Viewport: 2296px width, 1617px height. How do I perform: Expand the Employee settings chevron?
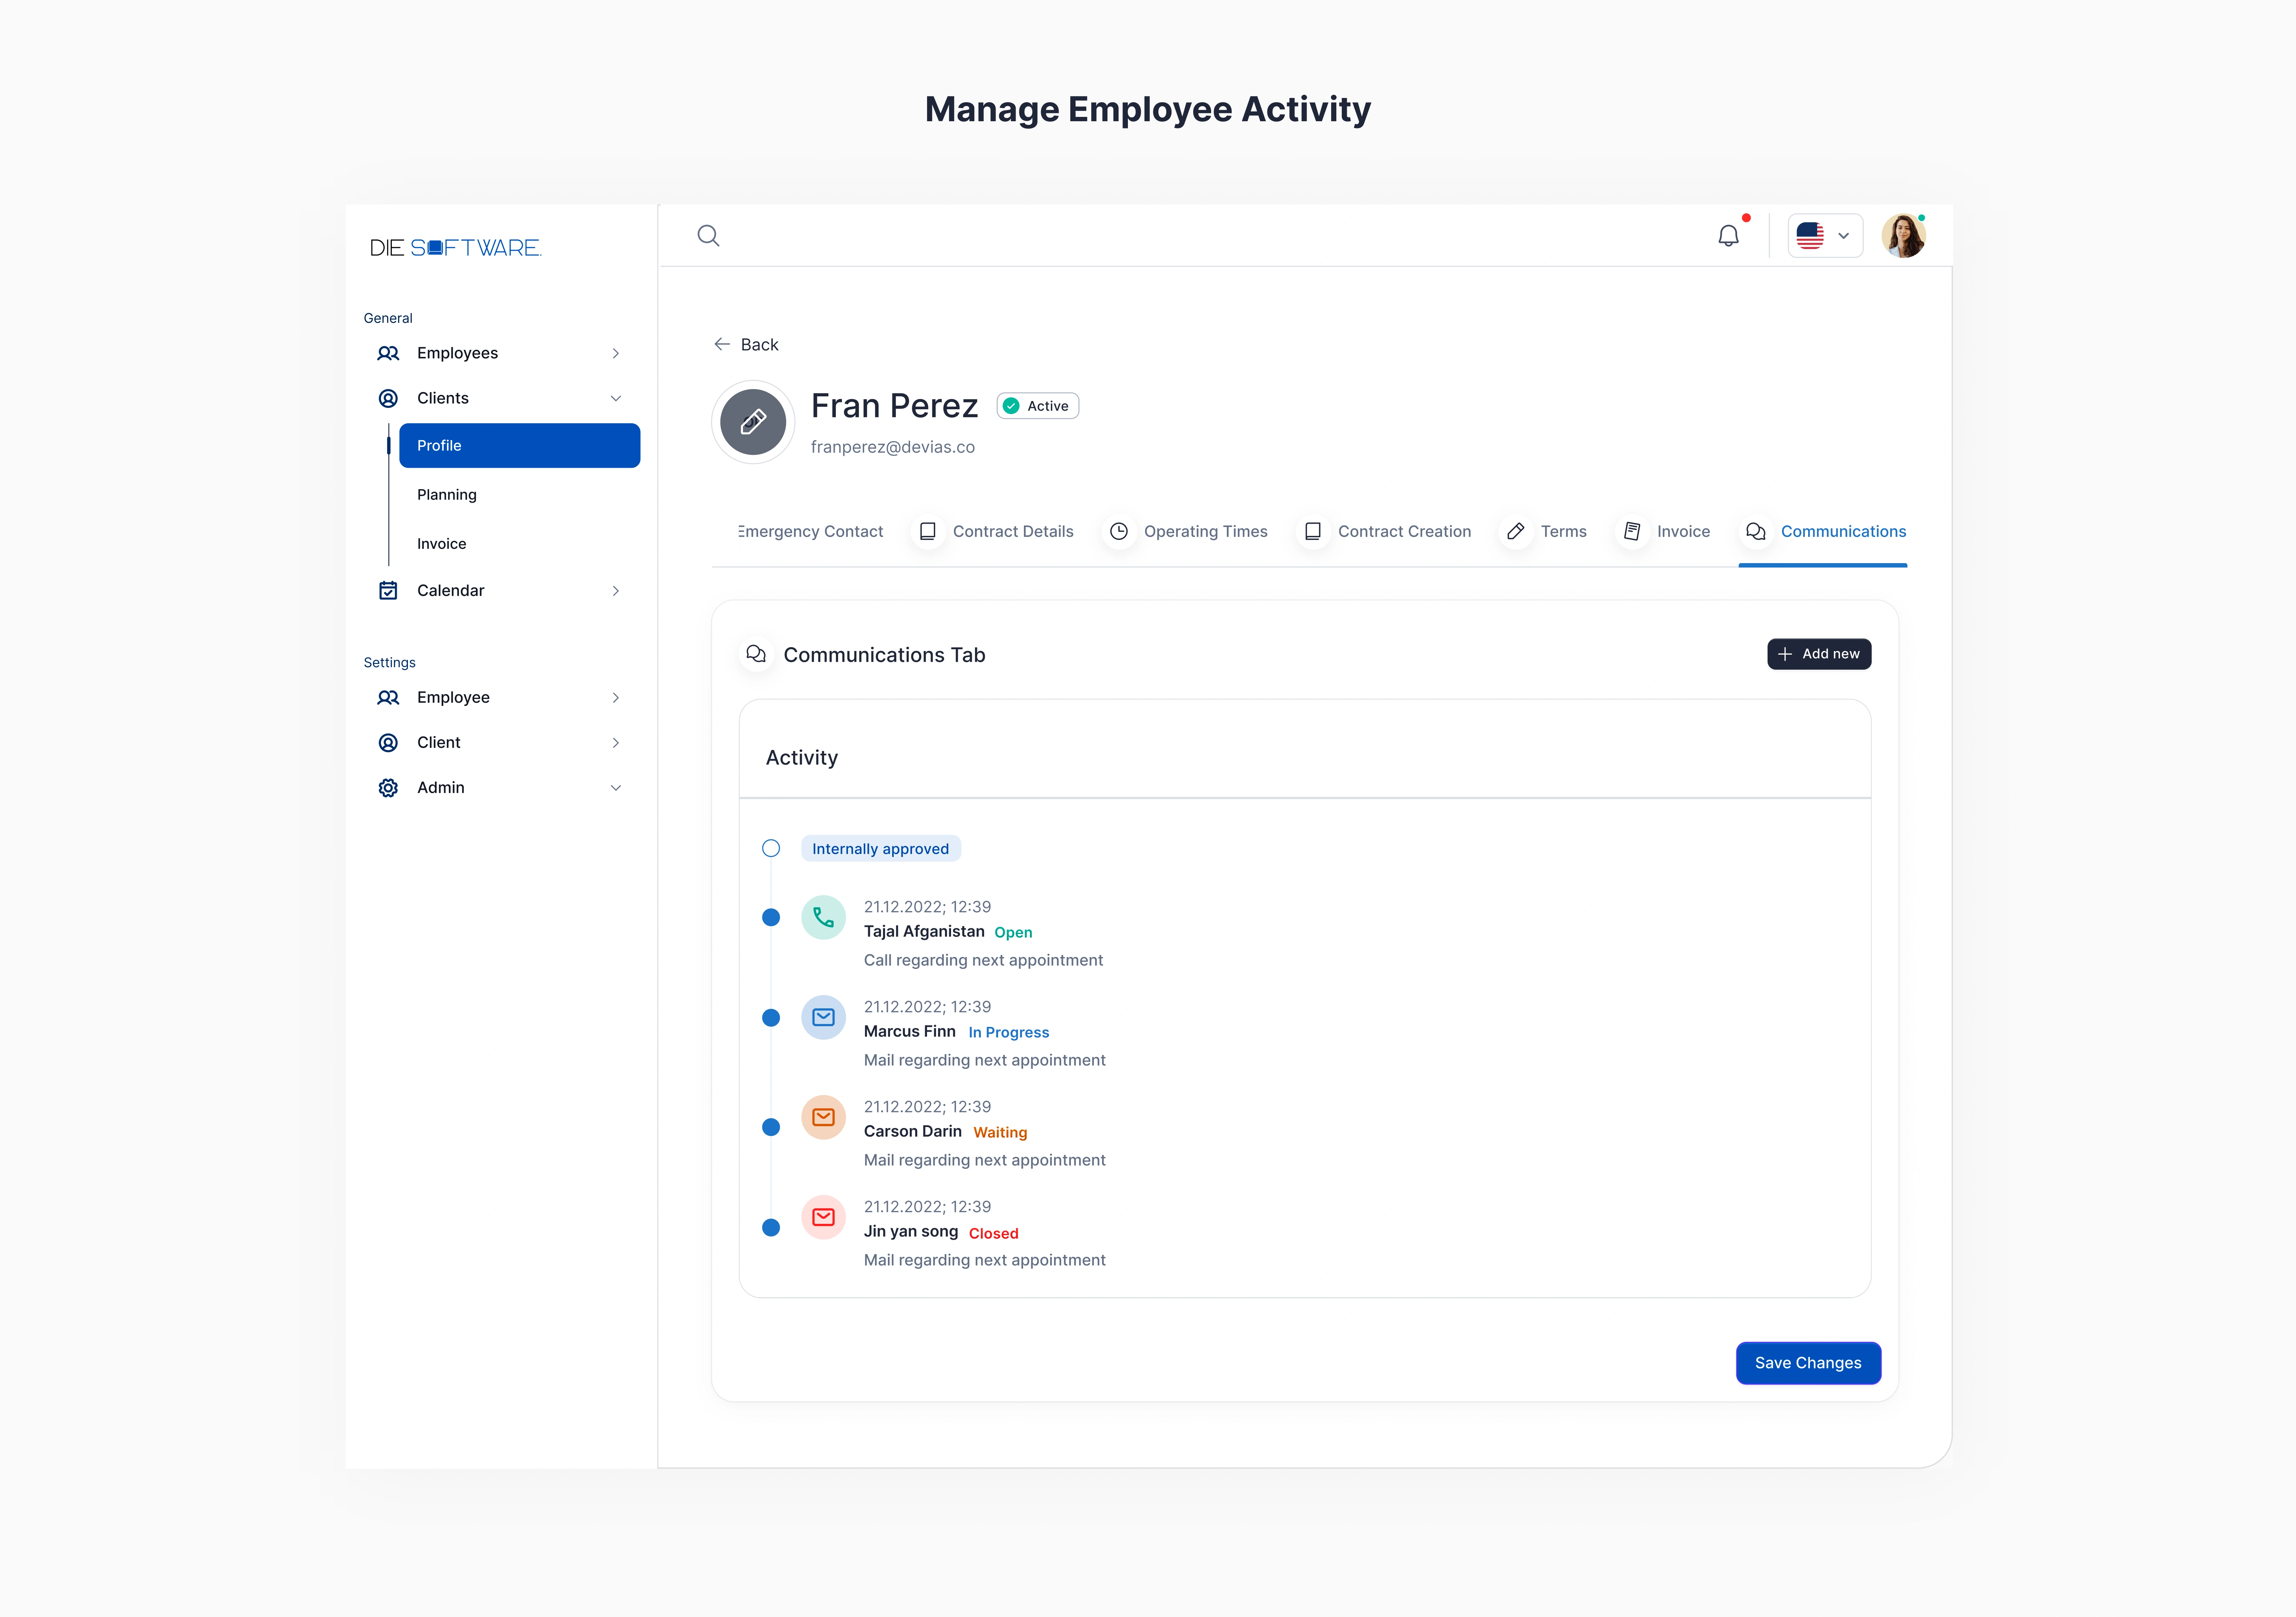click(616, 697)
